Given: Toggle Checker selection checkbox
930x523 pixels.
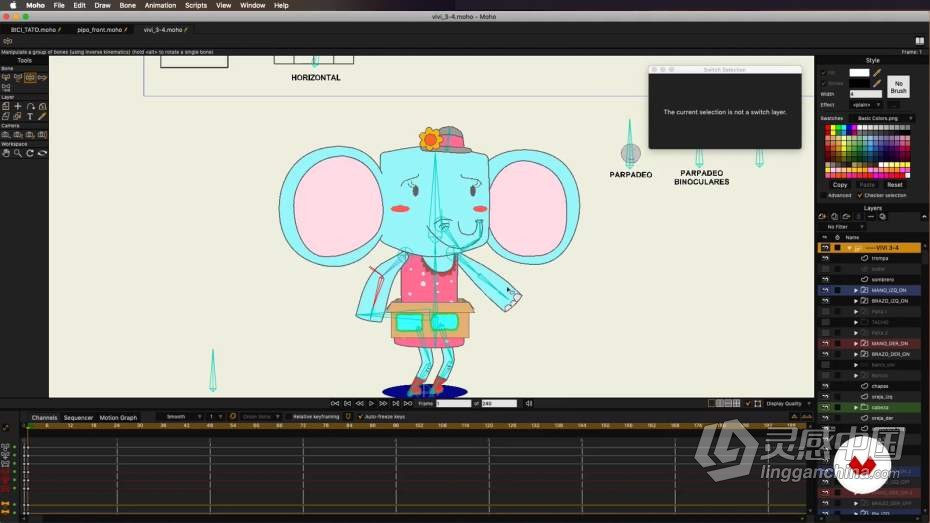Looking at the screenshot, I should [x=859, y=195].
